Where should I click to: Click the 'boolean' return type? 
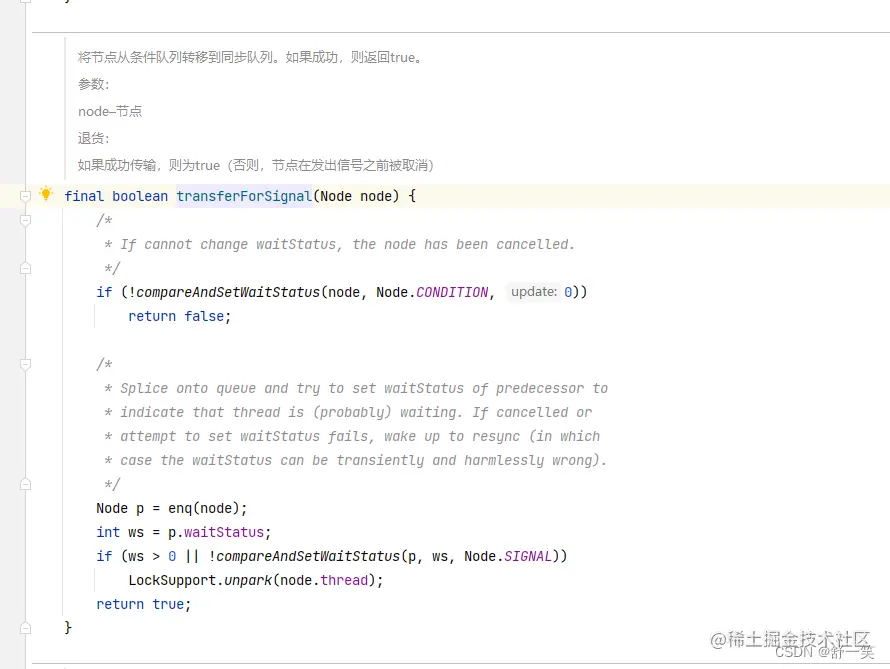pyautogui.click(x=140, y=196)
